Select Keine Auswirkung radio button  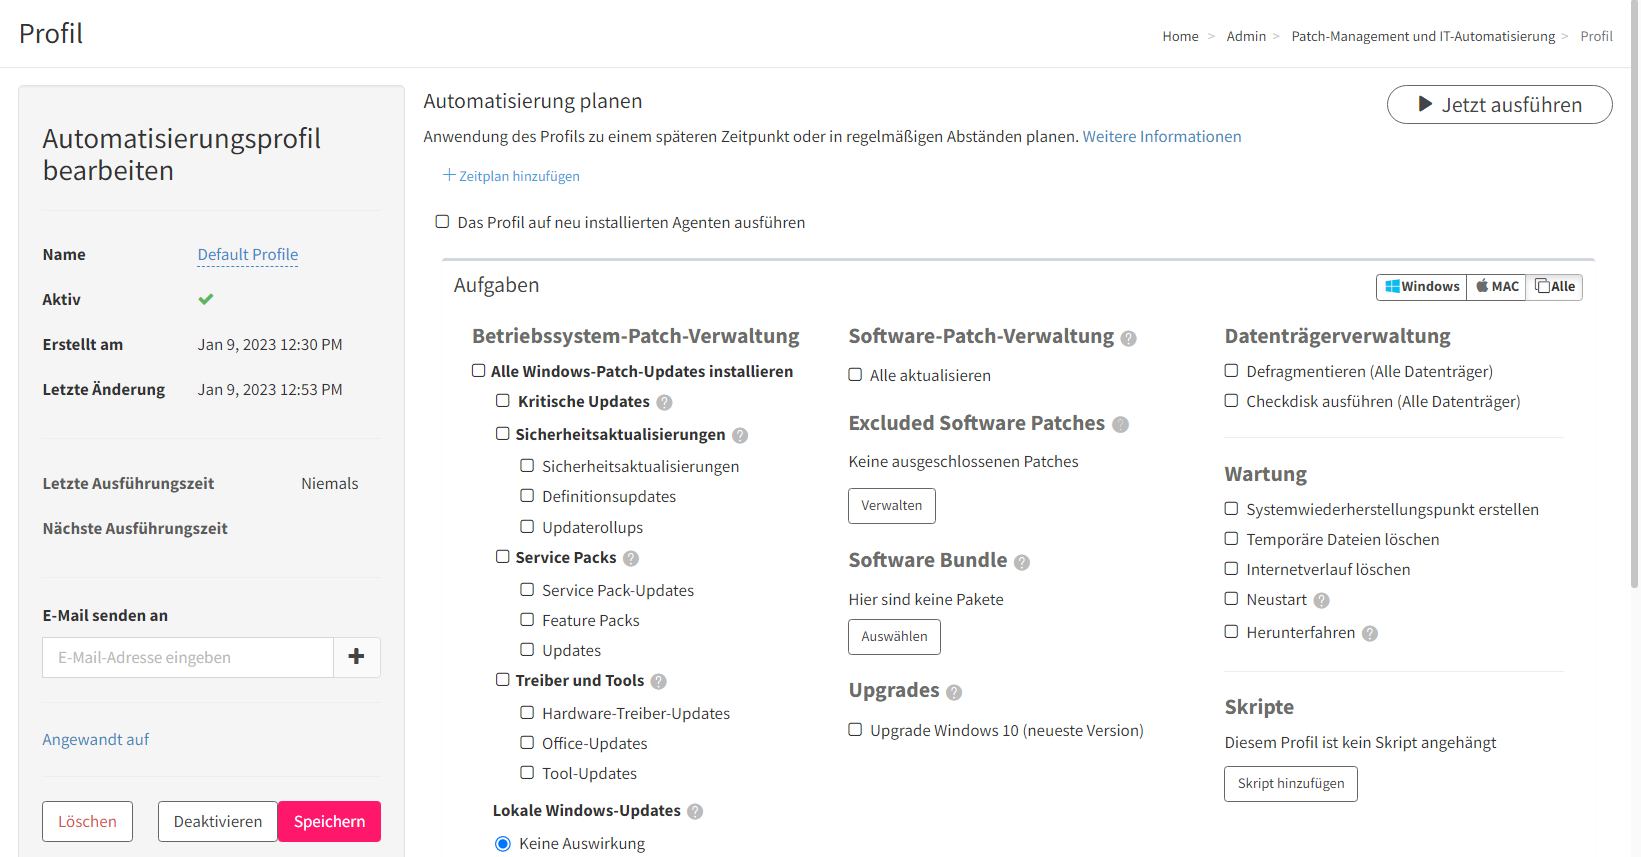[503, 844]
